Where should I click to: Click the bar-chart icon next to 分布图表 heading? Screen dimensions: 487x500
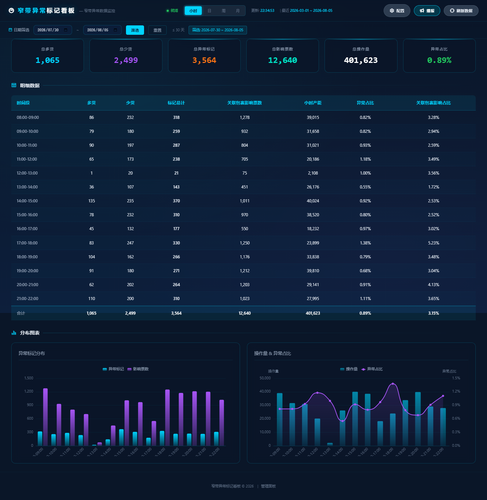pyautogui.click(x=14, y=333)
